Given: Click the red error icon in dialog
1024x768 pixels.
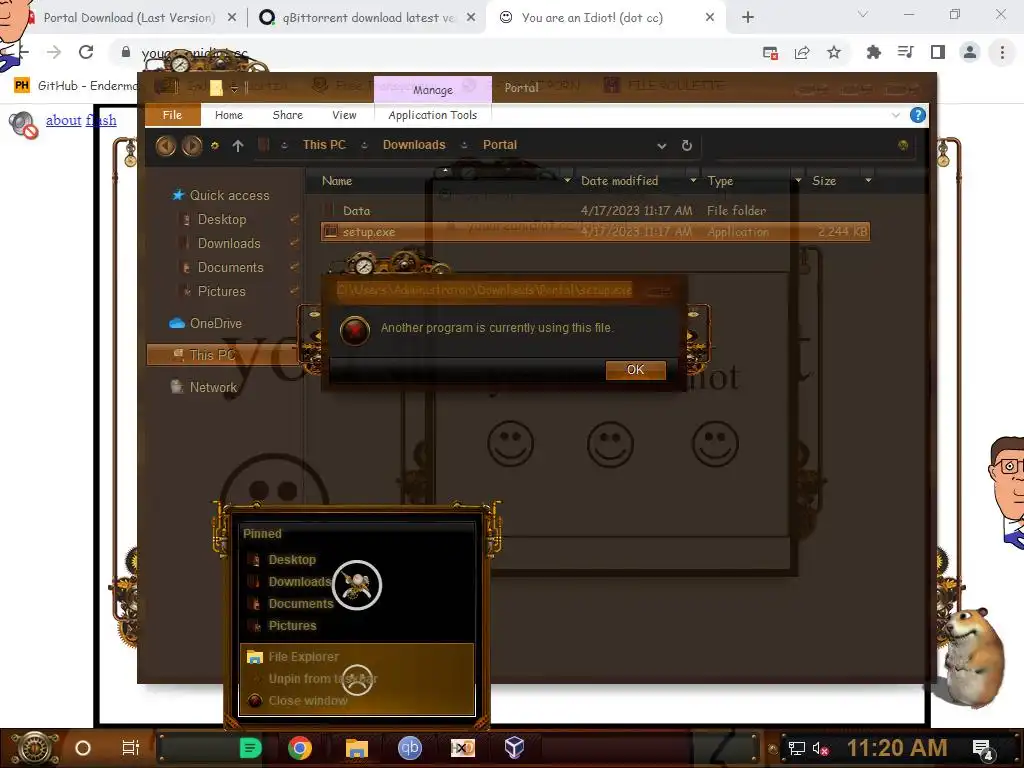Looking at the screenshot, I should point(355,330).
